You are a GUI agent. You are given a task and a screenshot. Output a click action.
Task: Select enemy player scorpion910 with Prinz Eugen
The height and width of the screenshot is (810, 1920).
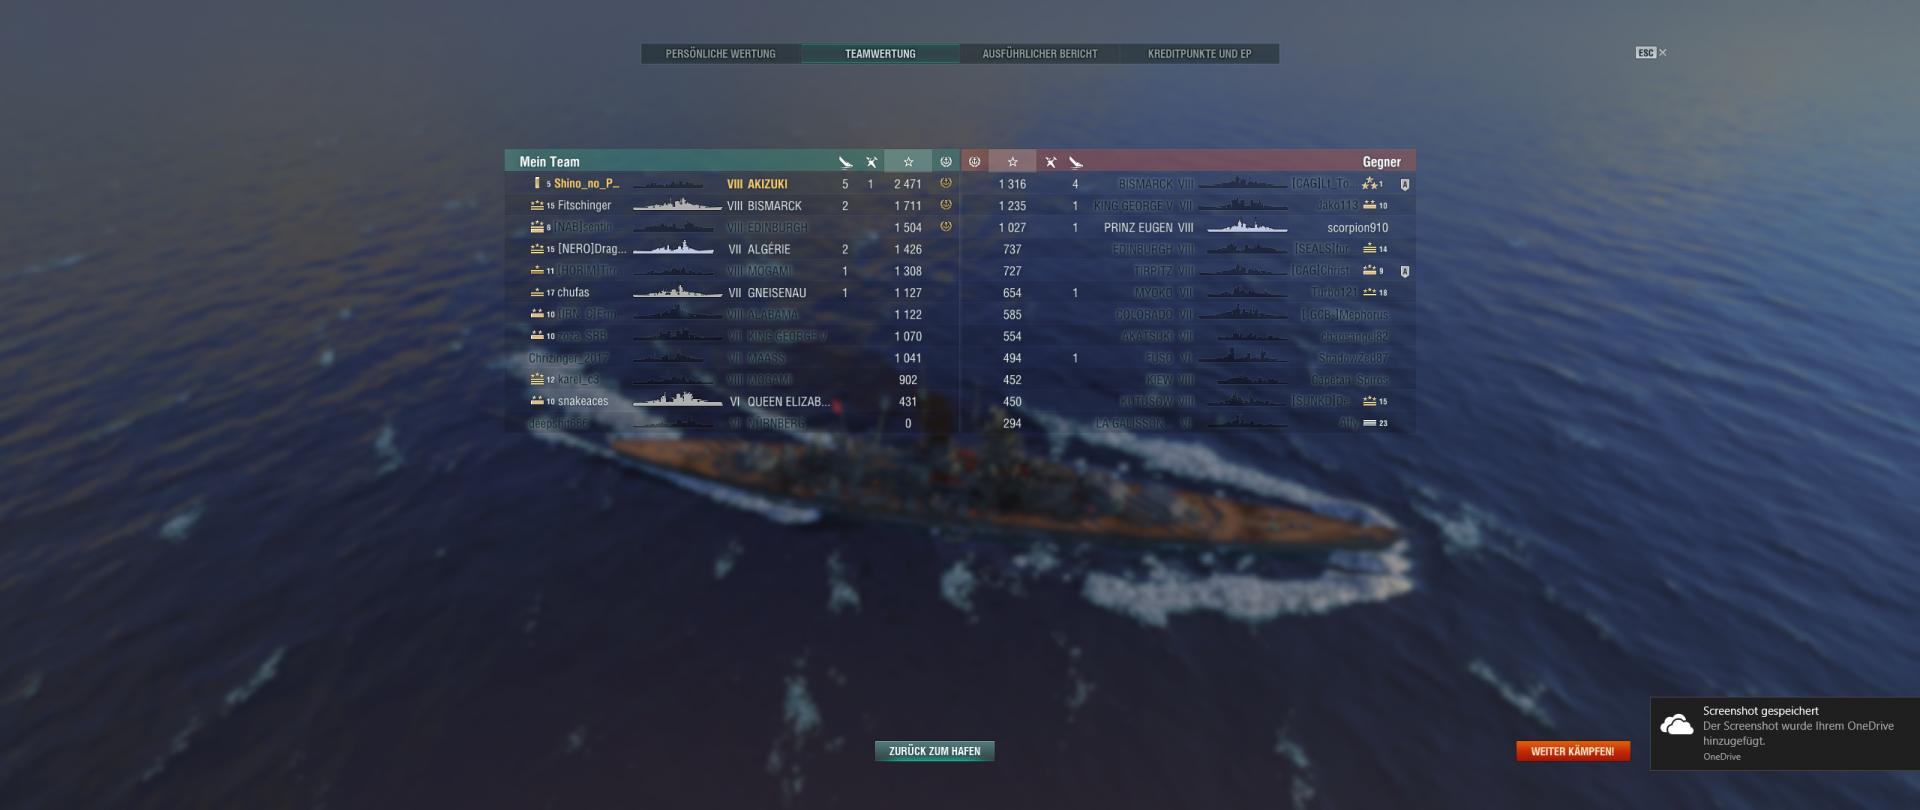point(1189,228)
